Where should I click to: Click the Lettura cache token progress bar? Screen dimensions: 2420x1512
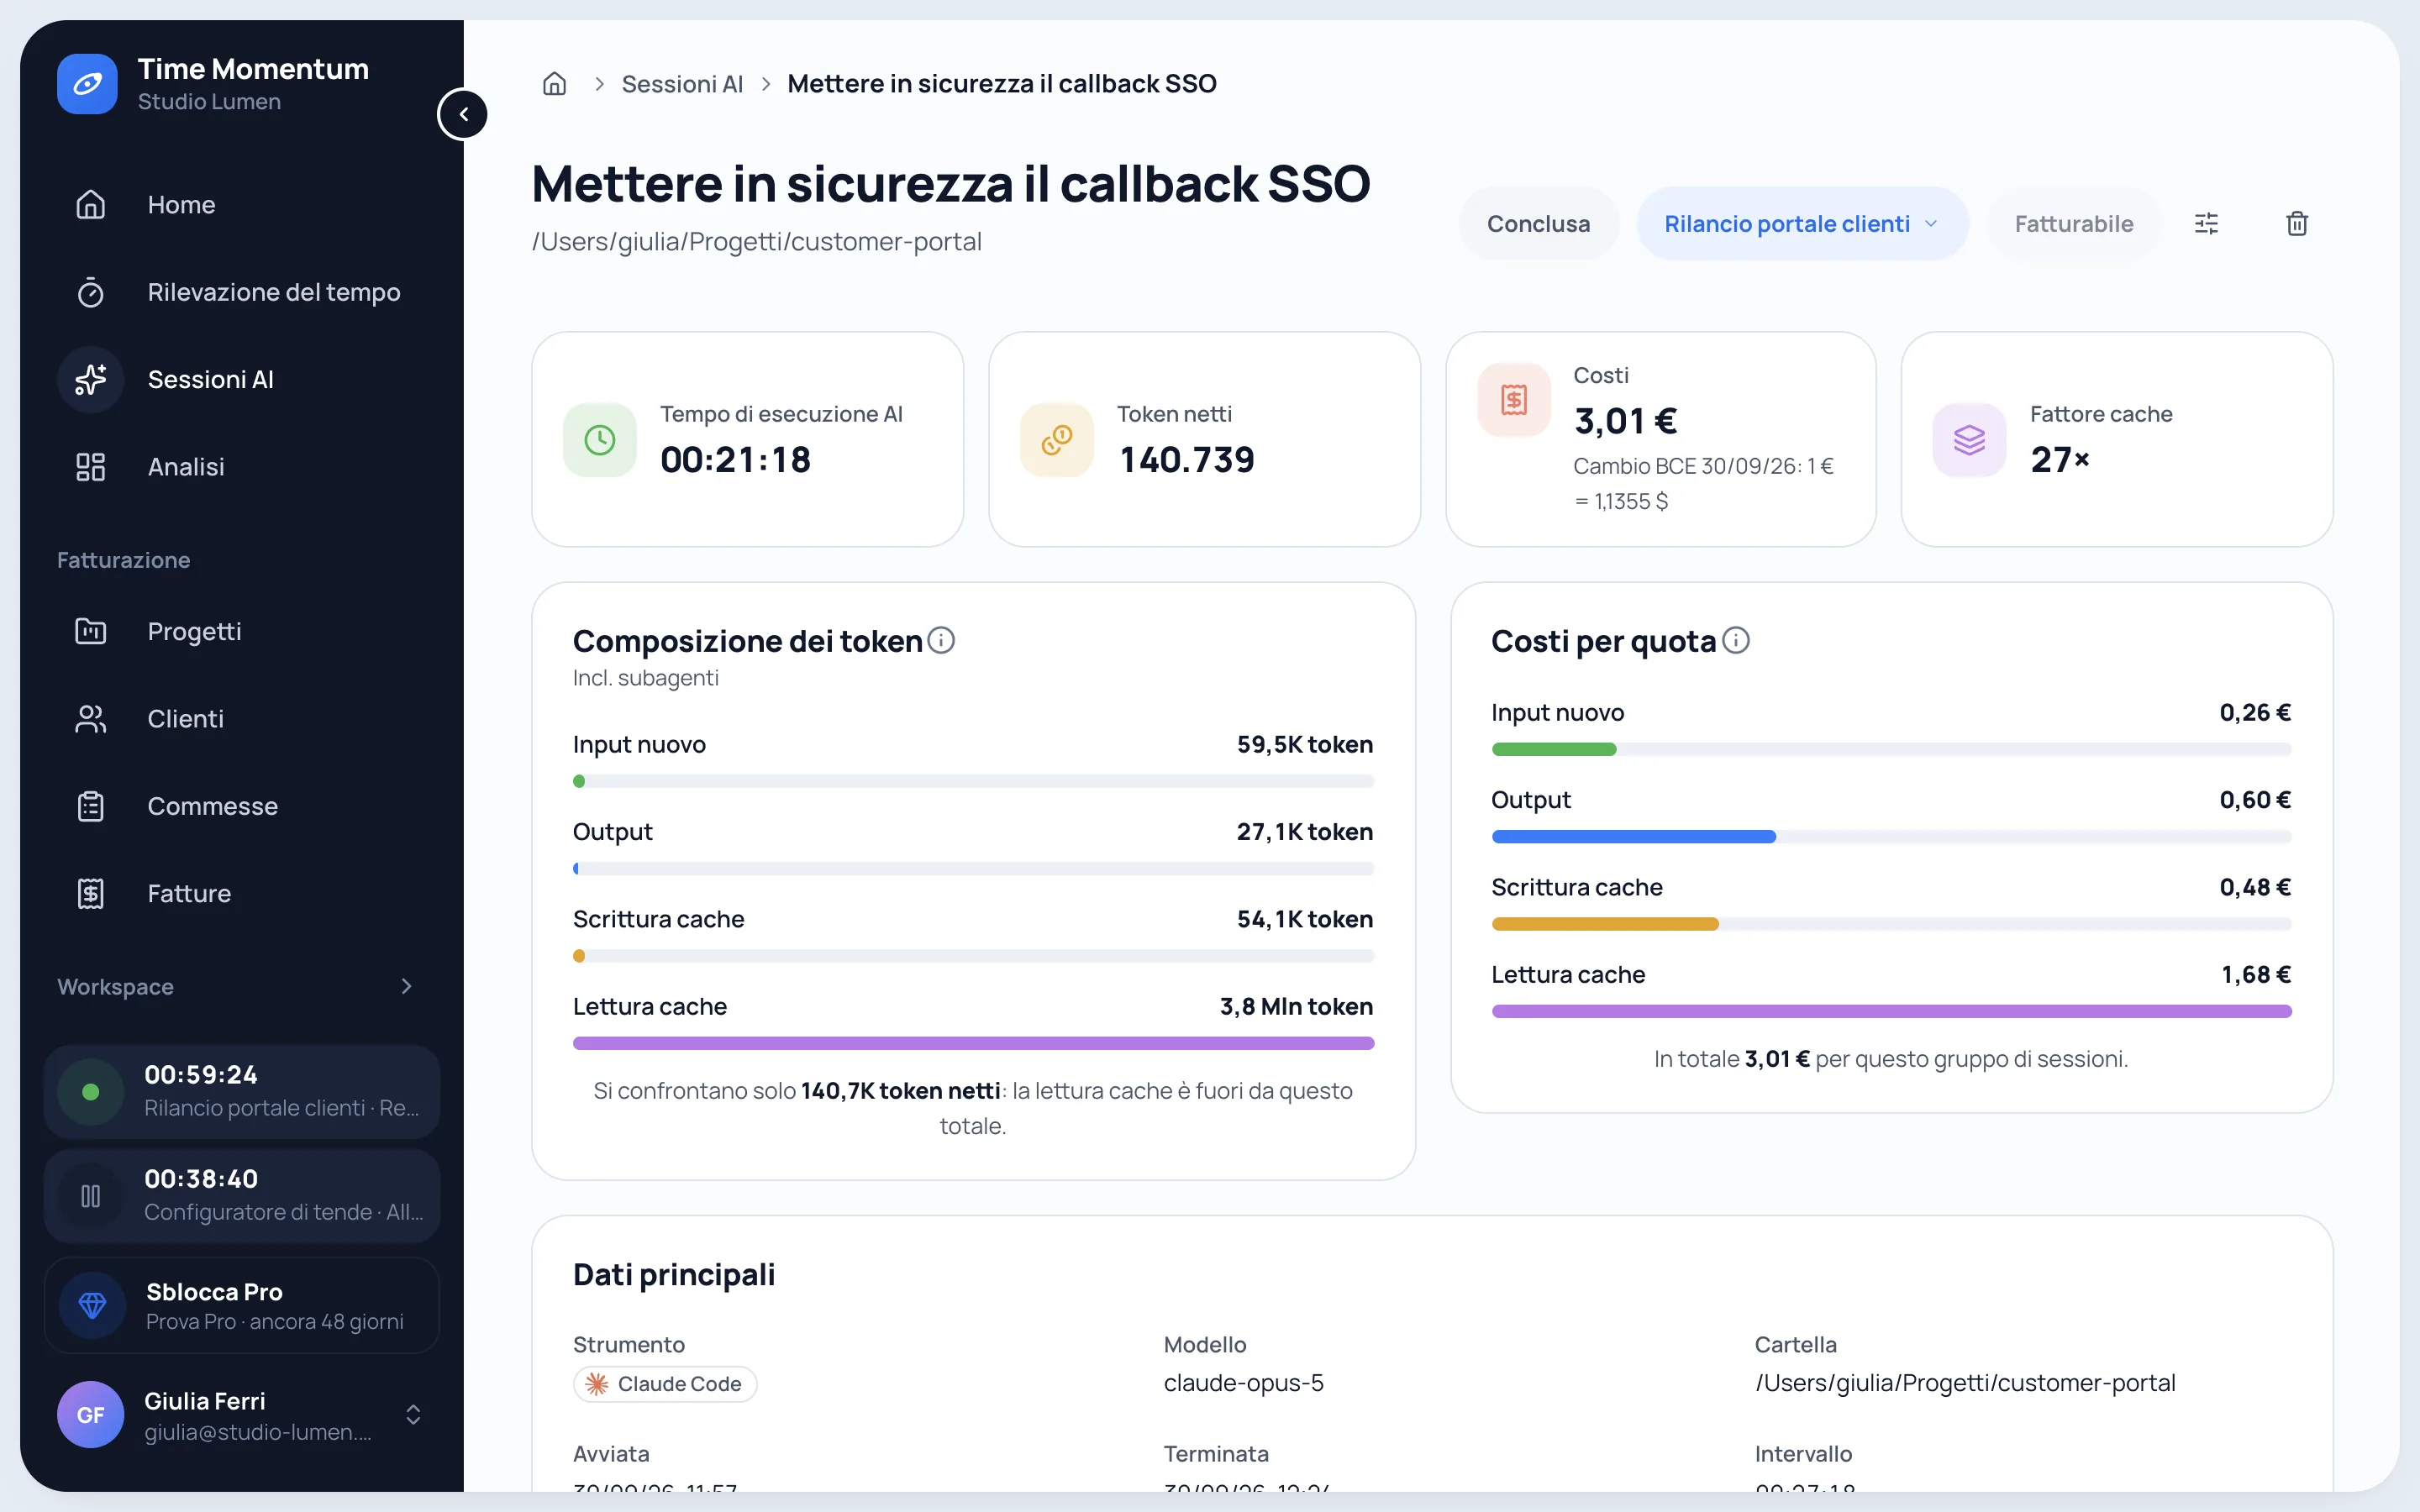[x=973, y=1043]
